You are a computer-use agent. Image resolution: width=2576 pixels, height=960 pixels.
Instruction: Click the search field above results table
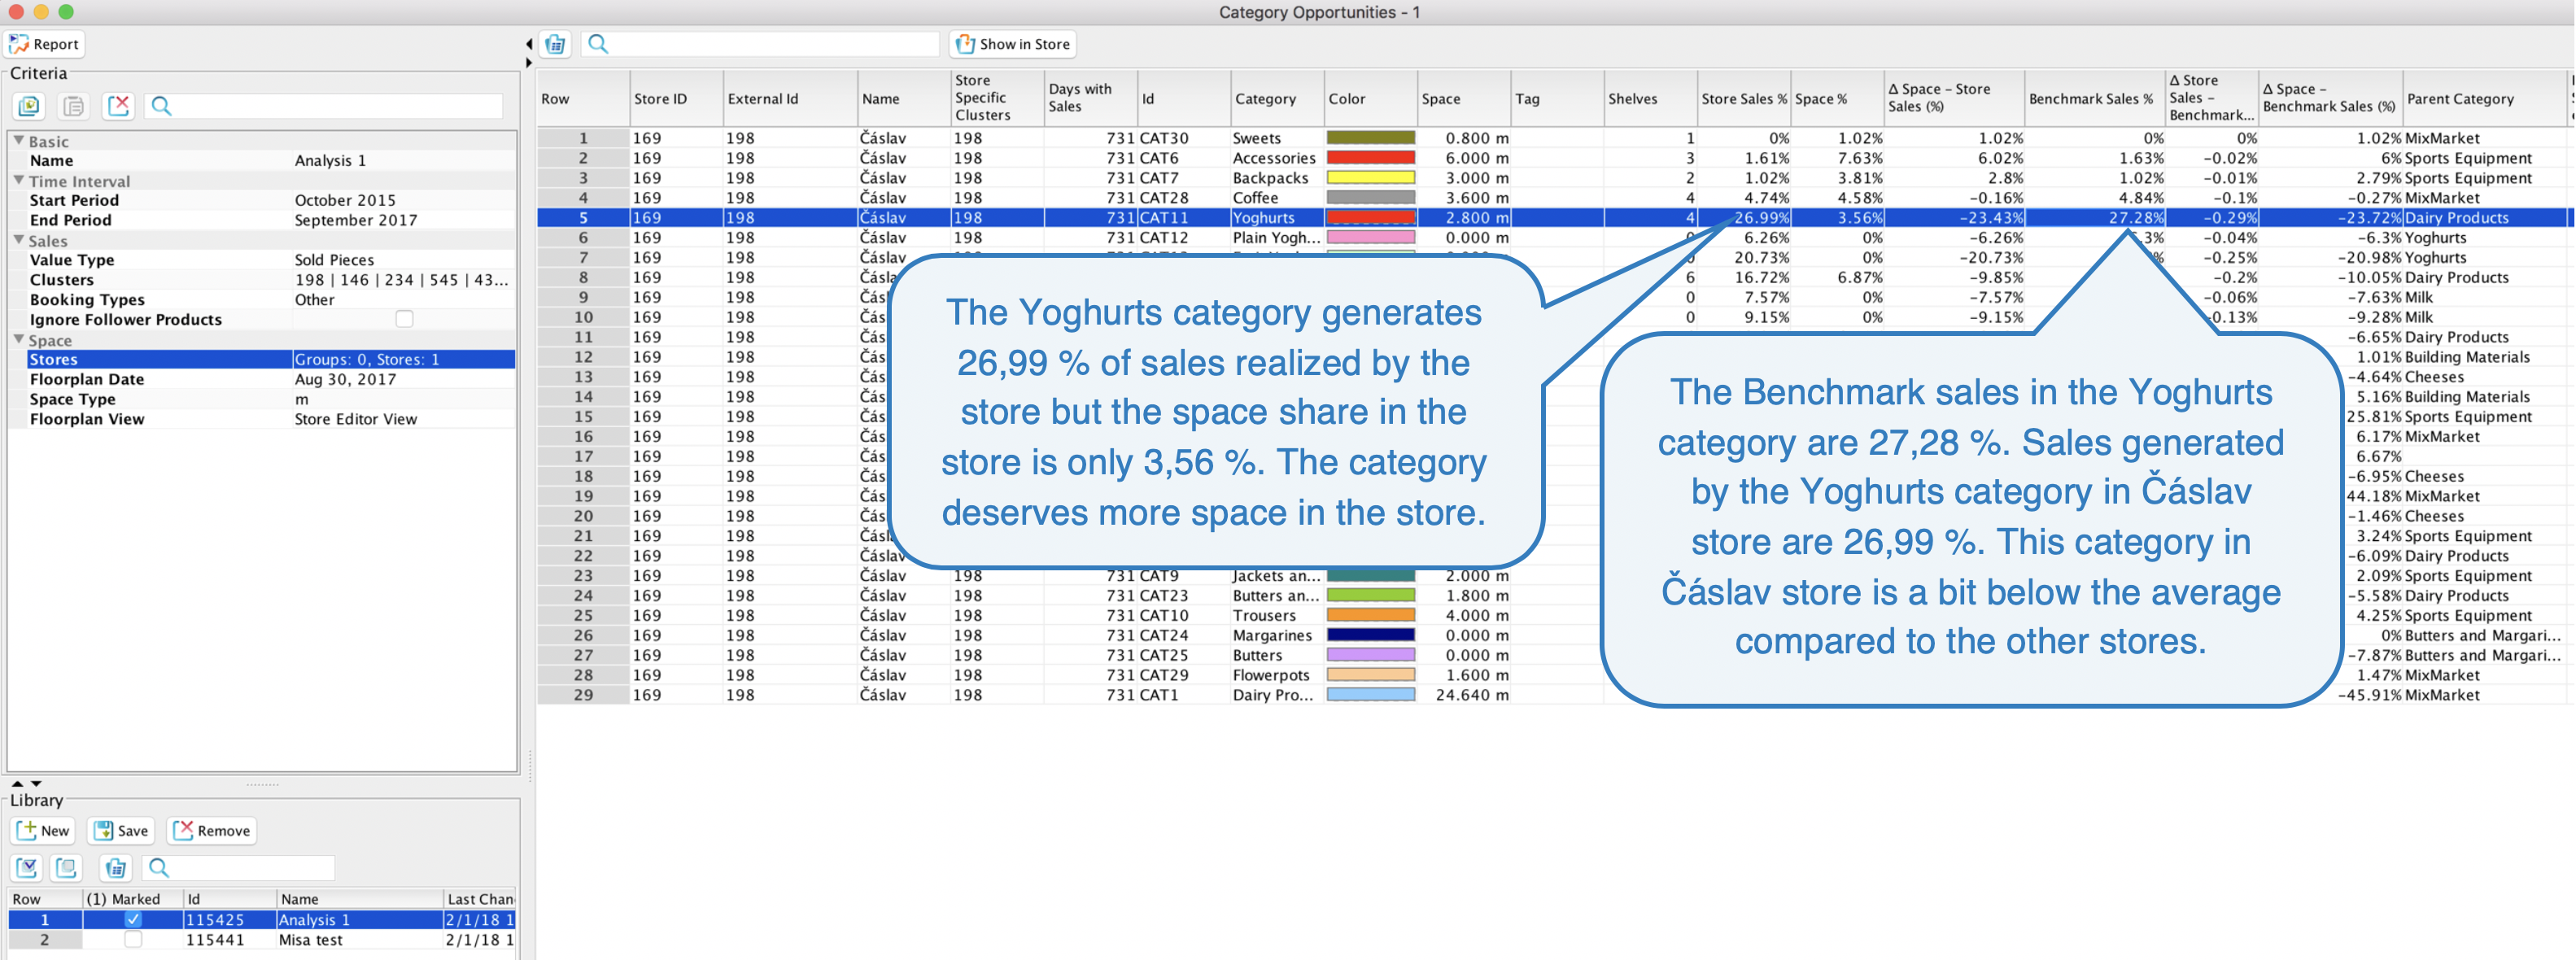[x=770, y=44]
